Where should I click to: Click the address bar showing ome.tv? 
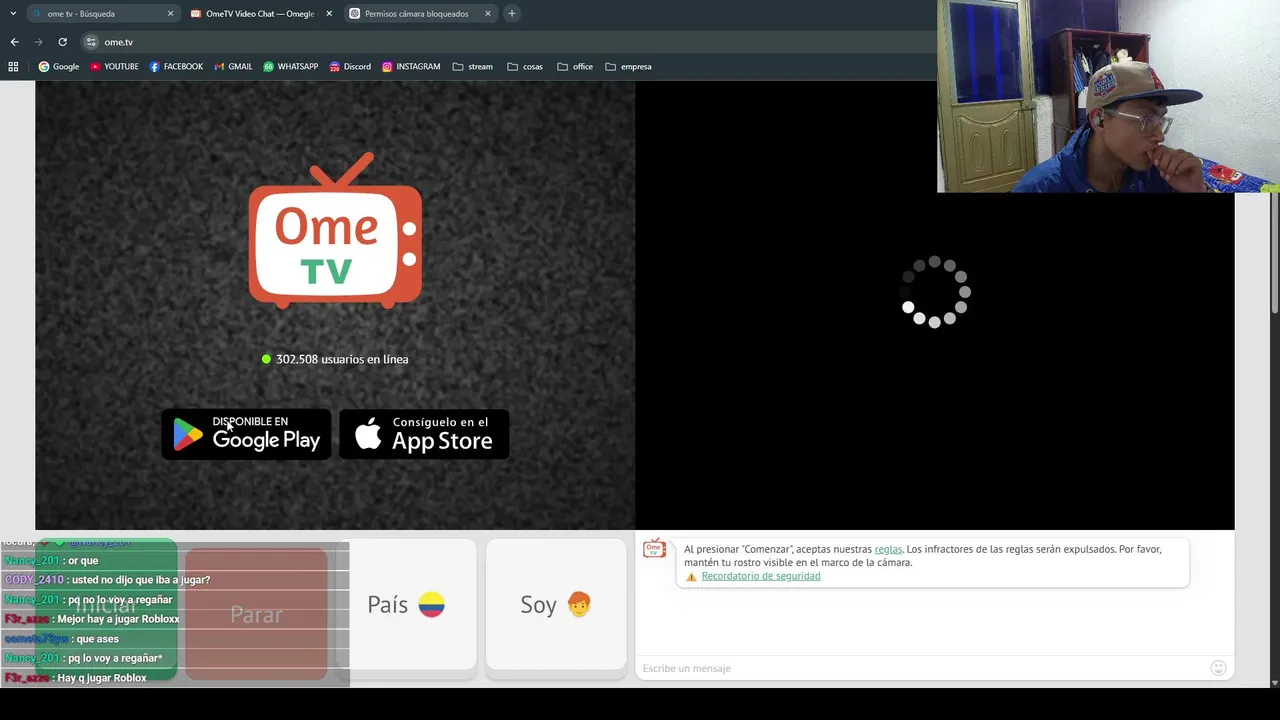click(510, 42)
